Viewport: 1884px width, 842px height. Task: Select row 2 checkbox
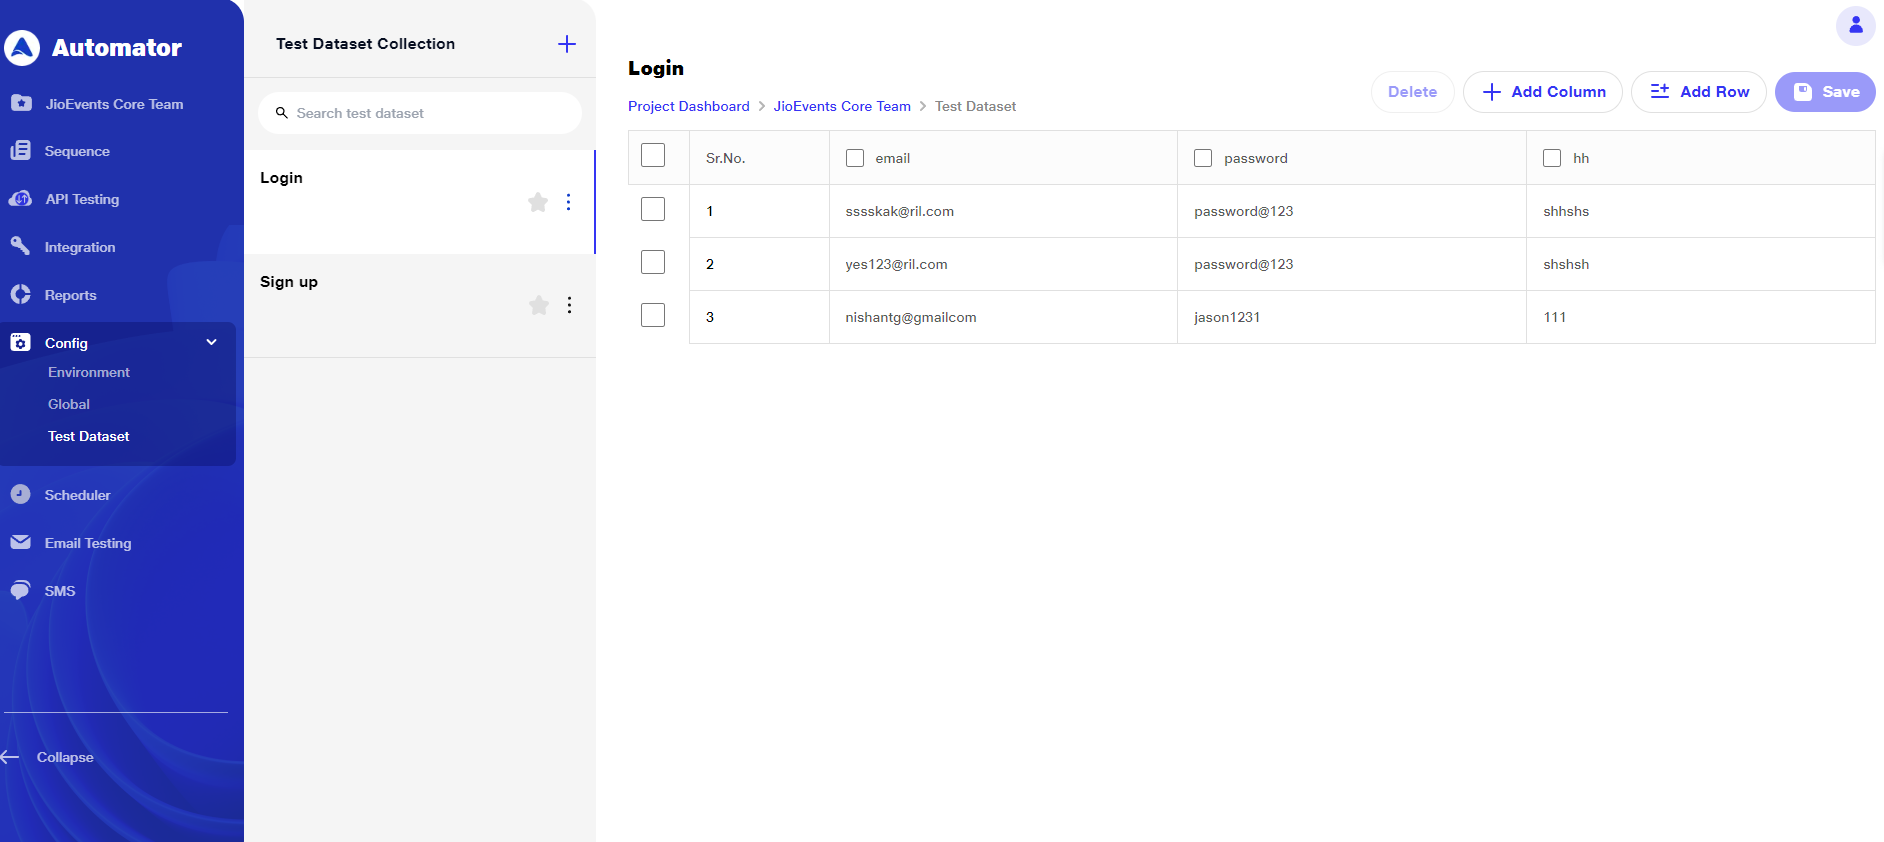click(653, 262)
